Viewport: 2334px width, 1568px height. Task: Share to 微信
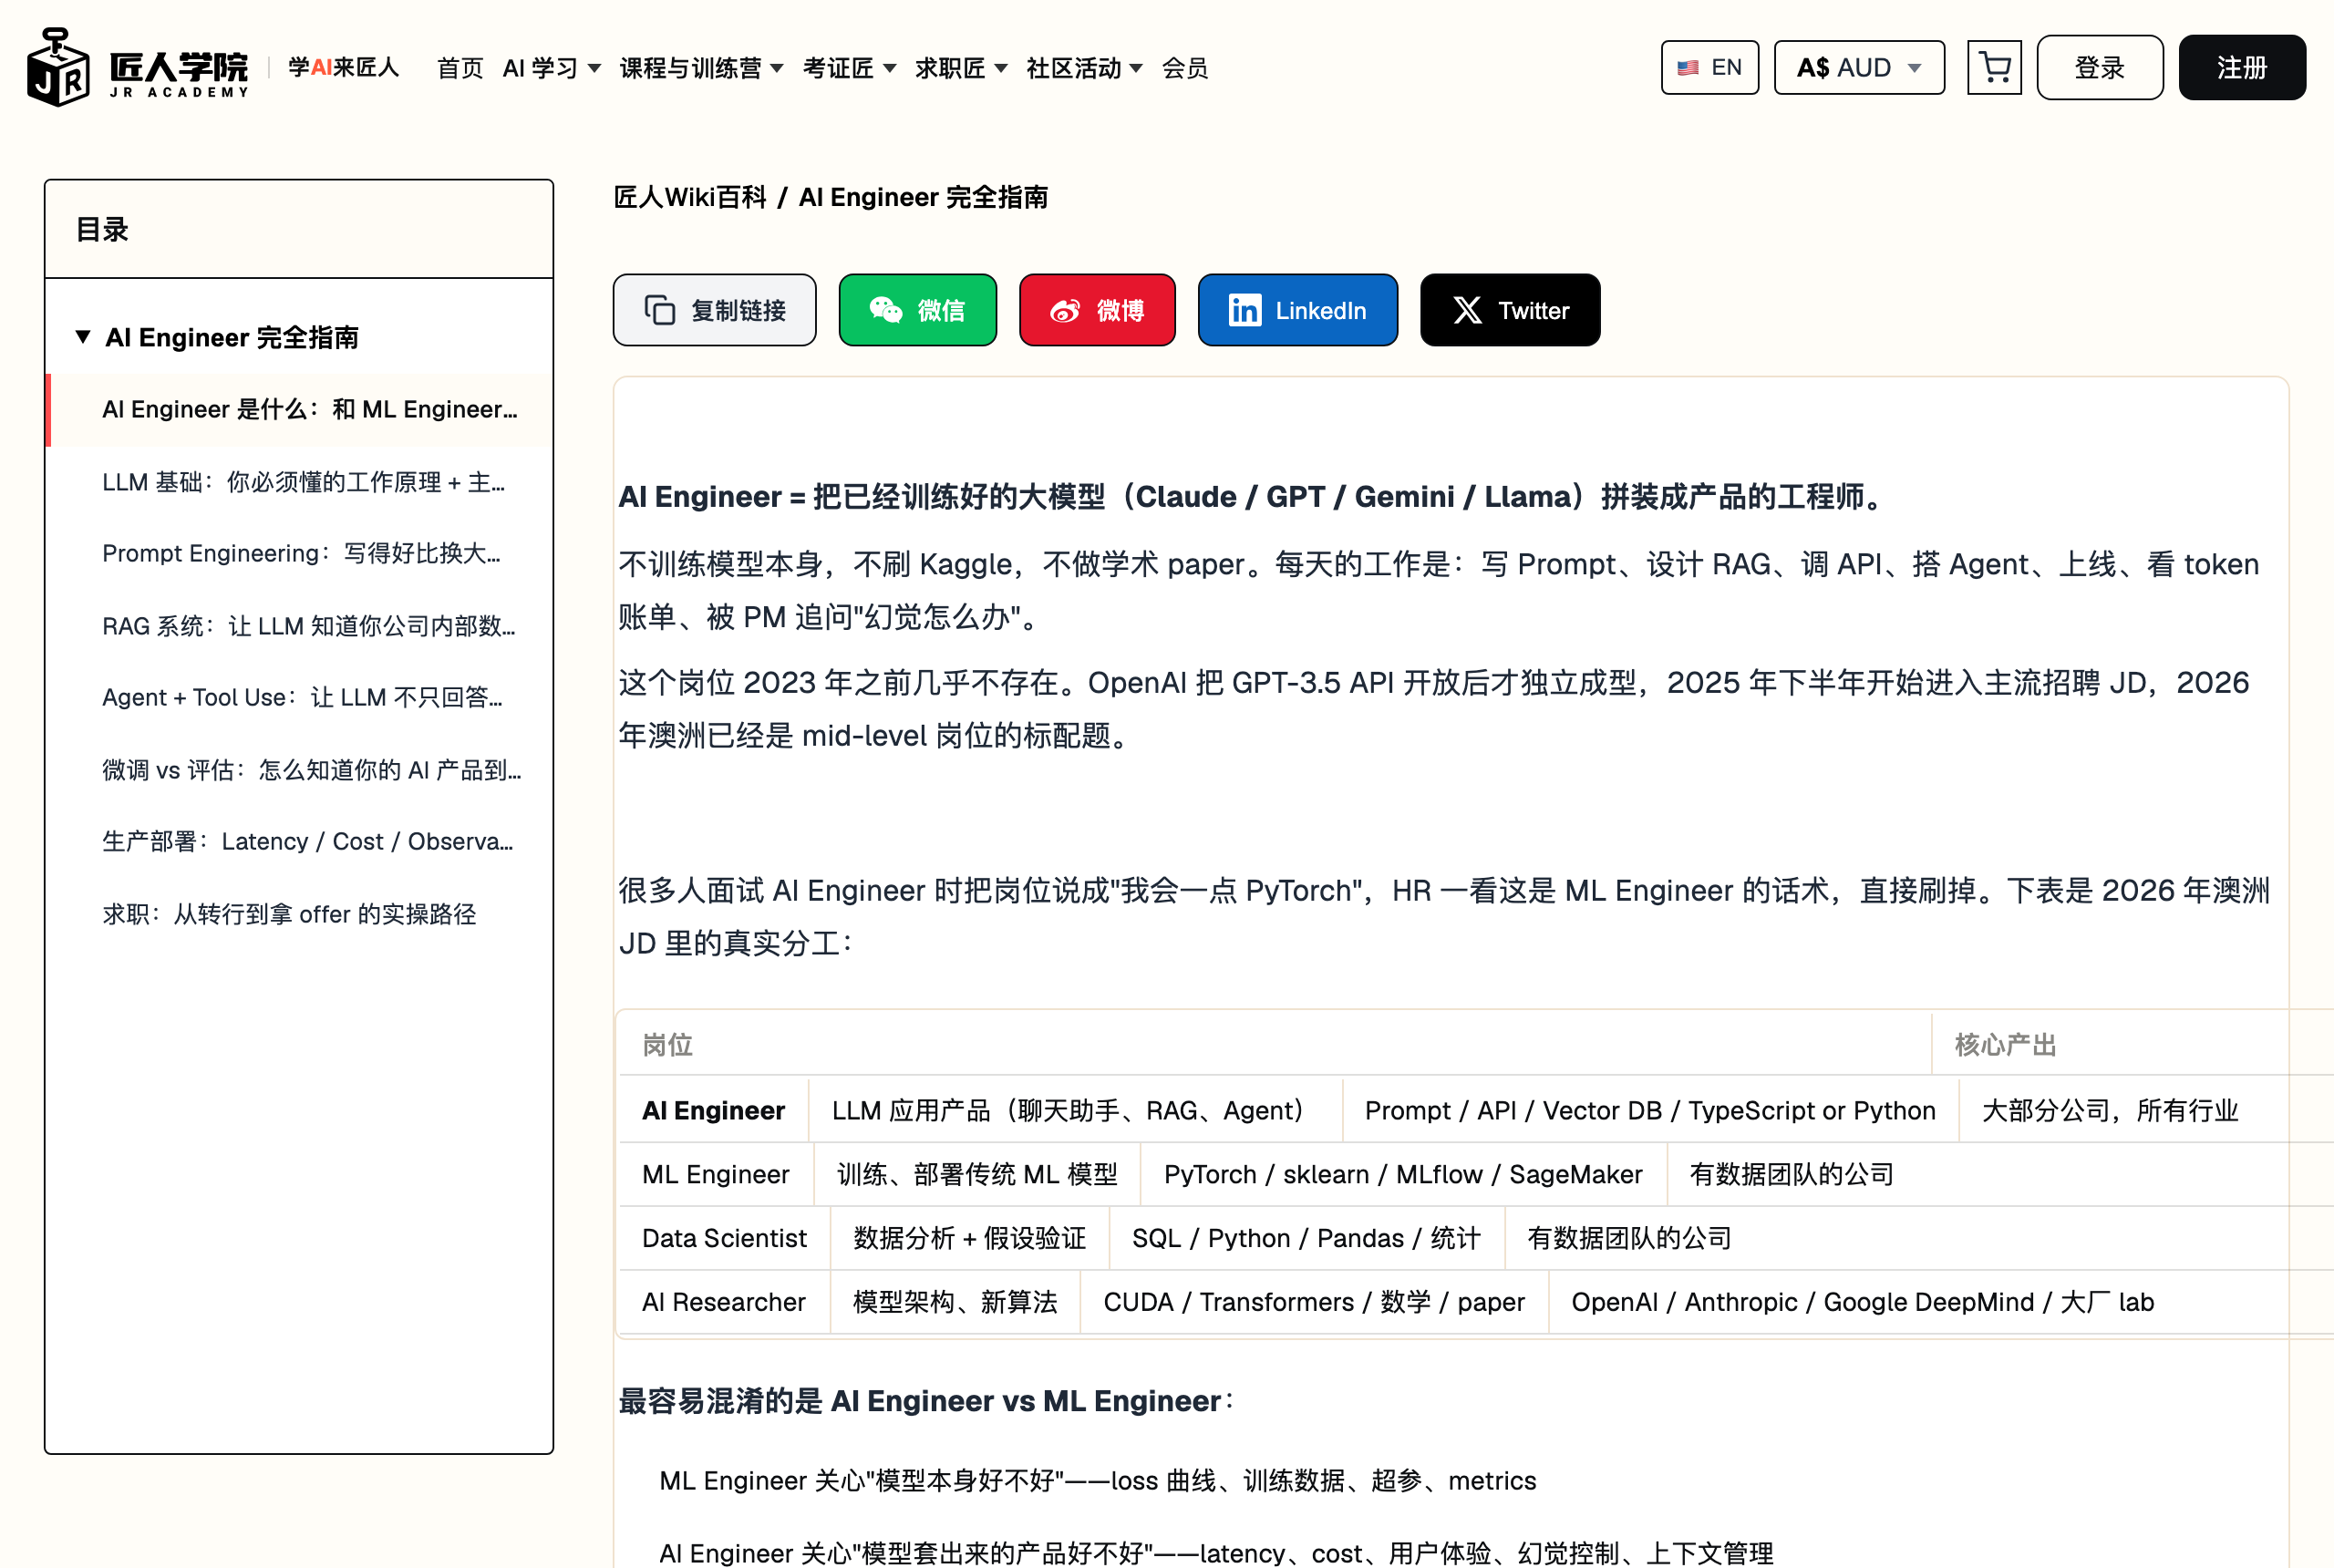click(x=917, y=310)
